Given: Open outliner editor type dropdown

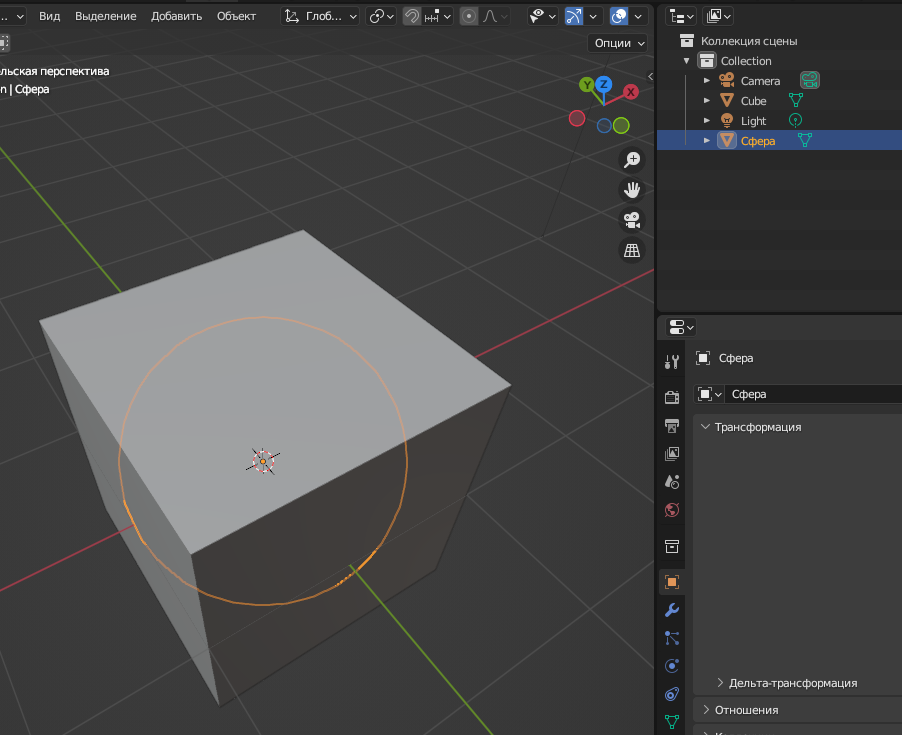Looking at the screenshot, I should tap(681, 16).
